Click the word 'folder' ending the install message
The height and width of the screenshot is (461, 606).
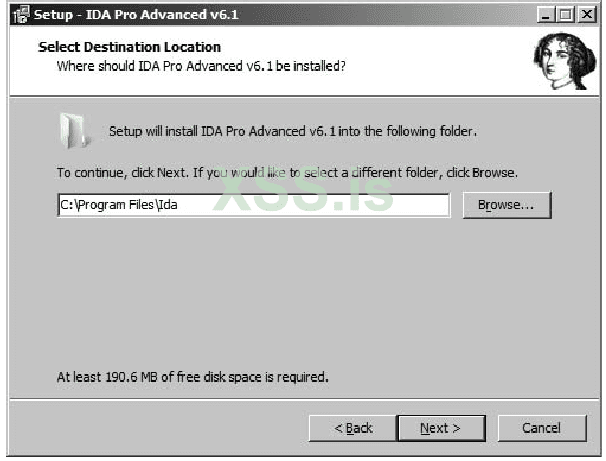[456, 131]
